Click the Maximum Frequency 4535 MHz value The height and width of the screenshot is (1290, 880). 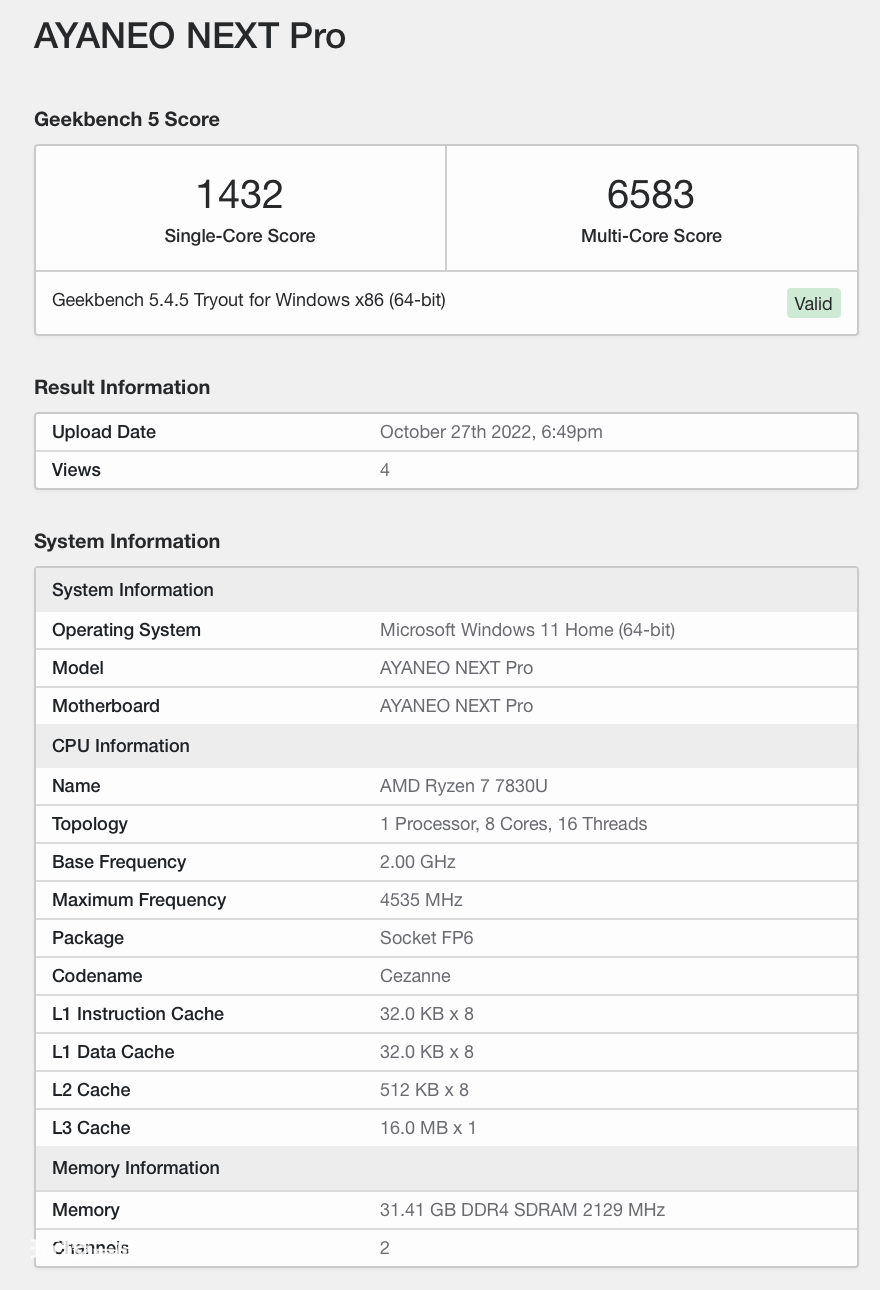421,900
